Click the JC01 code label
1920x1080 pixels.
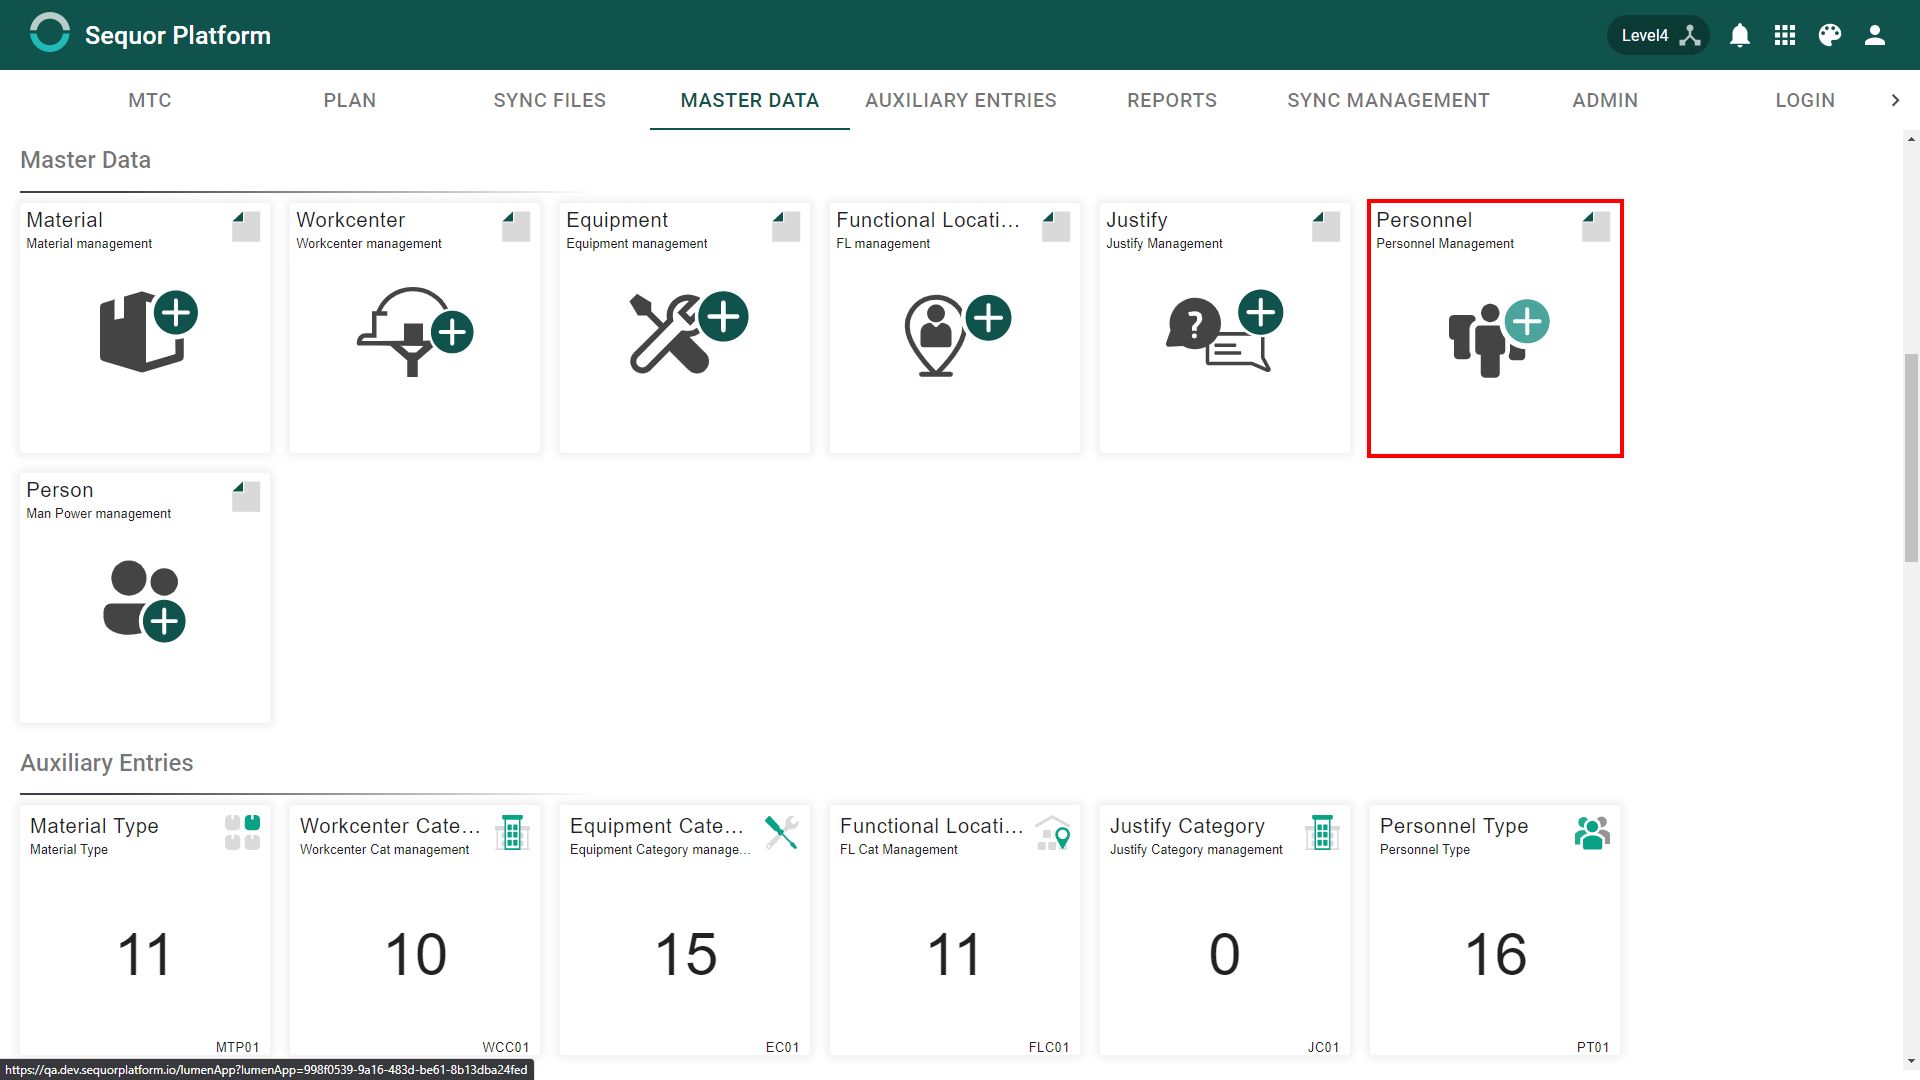1324,1047
